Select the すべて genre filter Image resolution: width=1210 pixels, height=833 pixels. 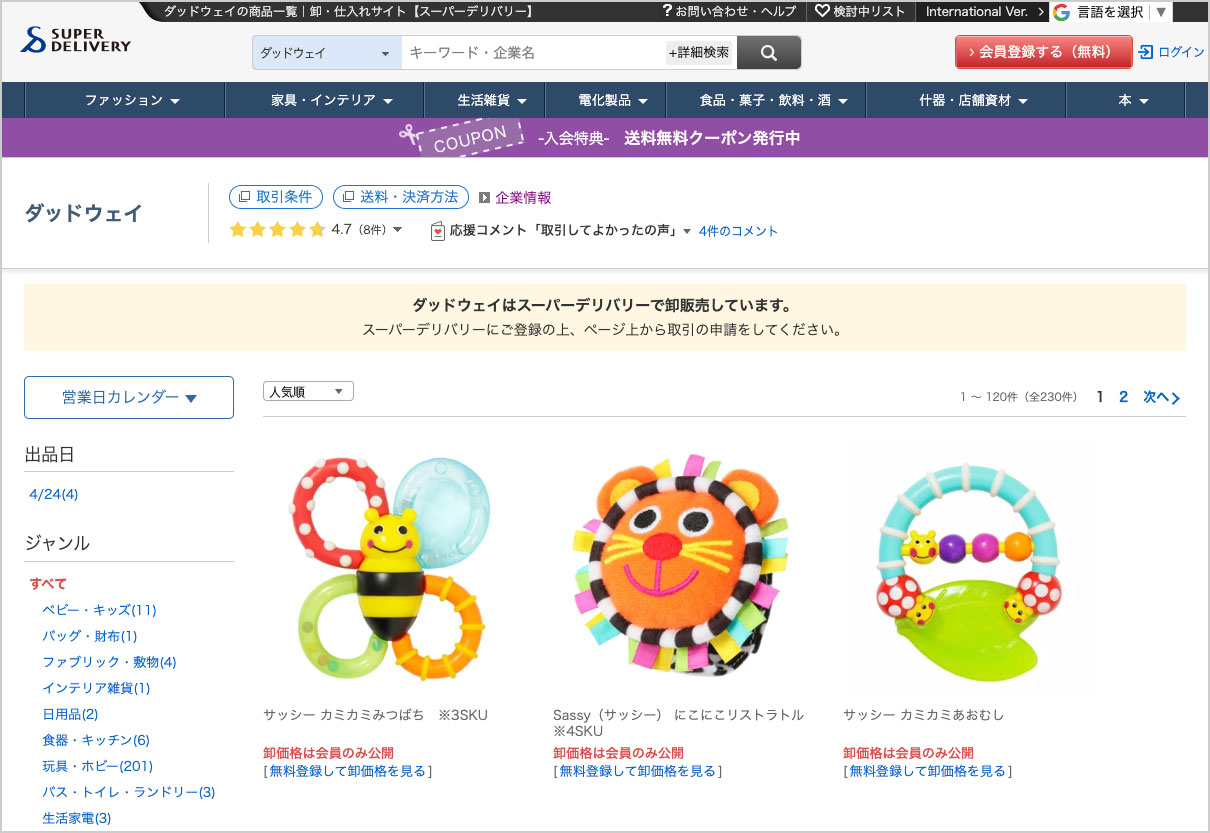click(x=48, y=583)
